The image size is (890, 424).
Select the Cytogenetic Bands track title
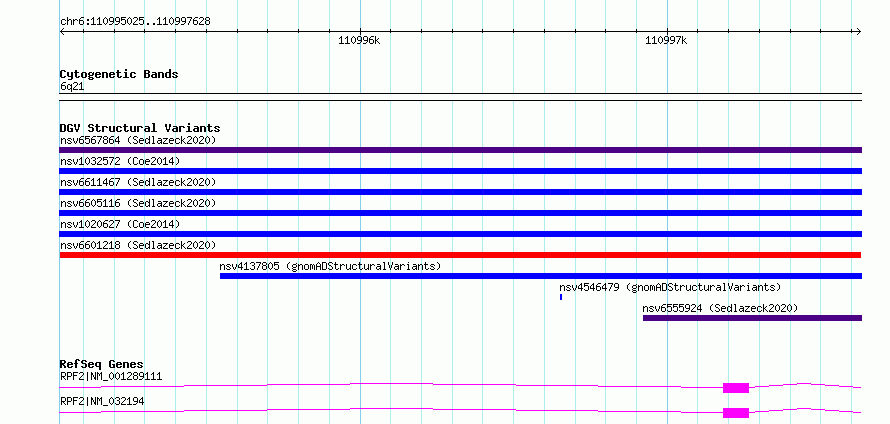[x=119, y=74]
